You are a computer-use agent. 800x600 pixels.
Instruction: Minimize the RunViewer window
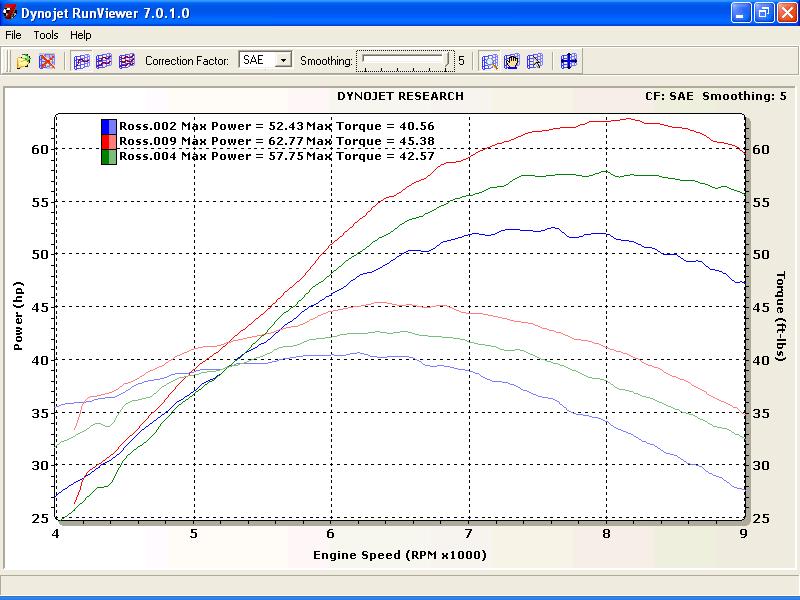pos(740,13)
